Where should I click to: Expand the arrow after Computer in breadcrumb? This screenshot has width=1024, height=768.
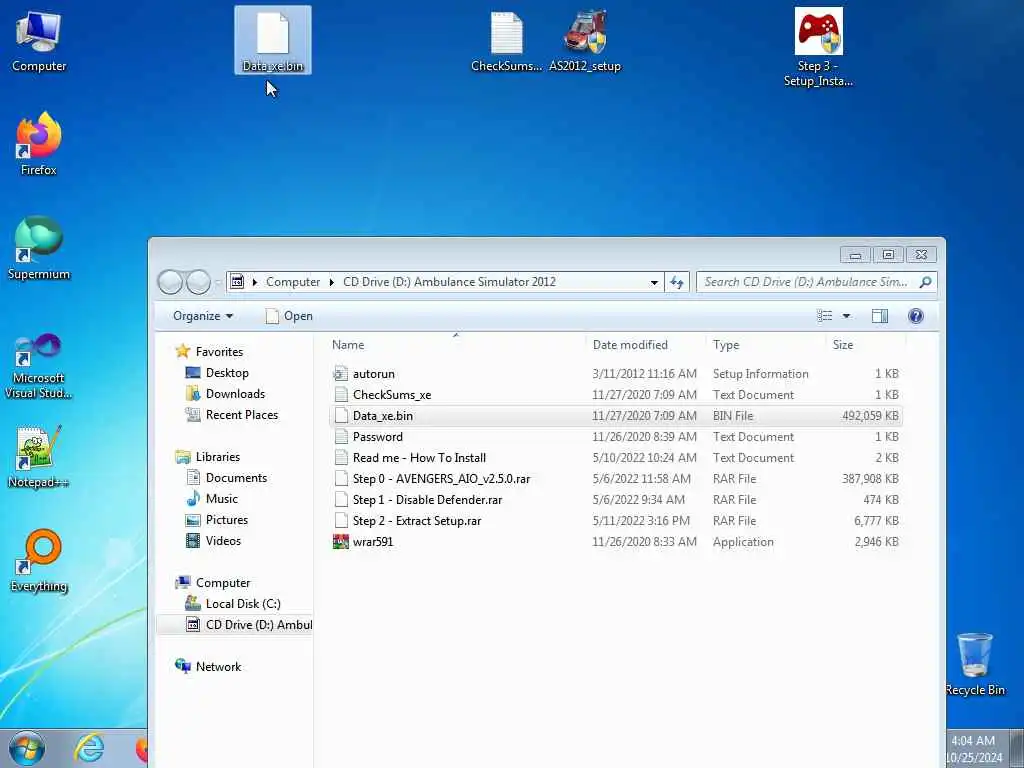point(332,282)
